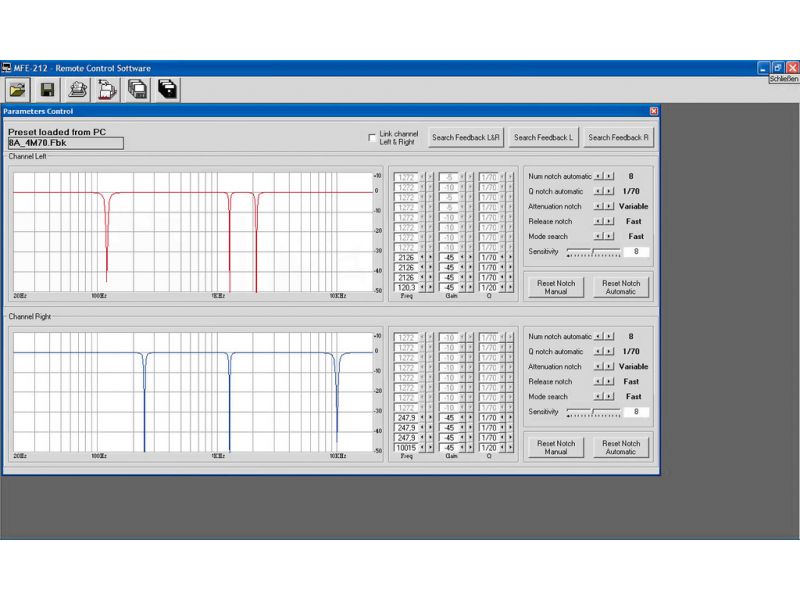Decrease Q notch automatic for Channel Left

point(599,191)
